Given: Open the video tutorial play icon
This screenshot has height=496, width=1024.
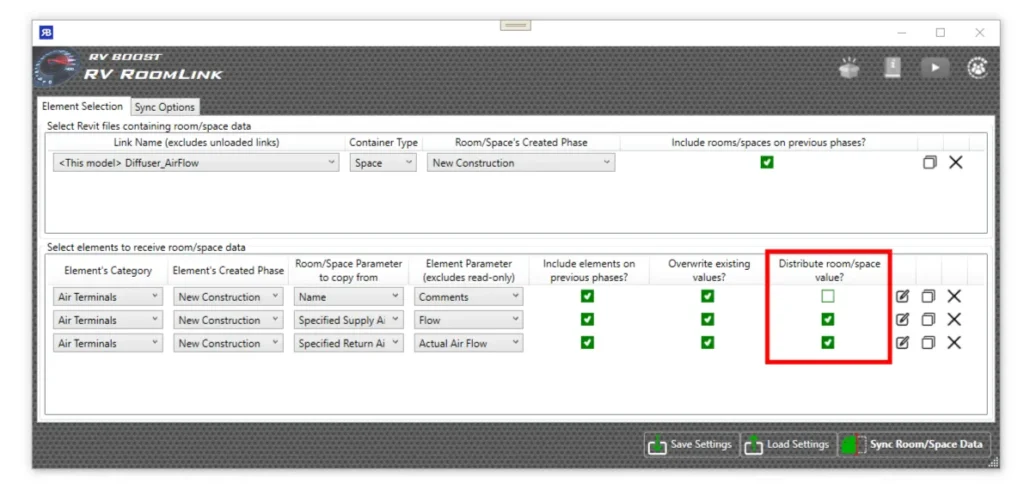Looking at the screenshot, I should pyautogui.click(x=935, y=68).
